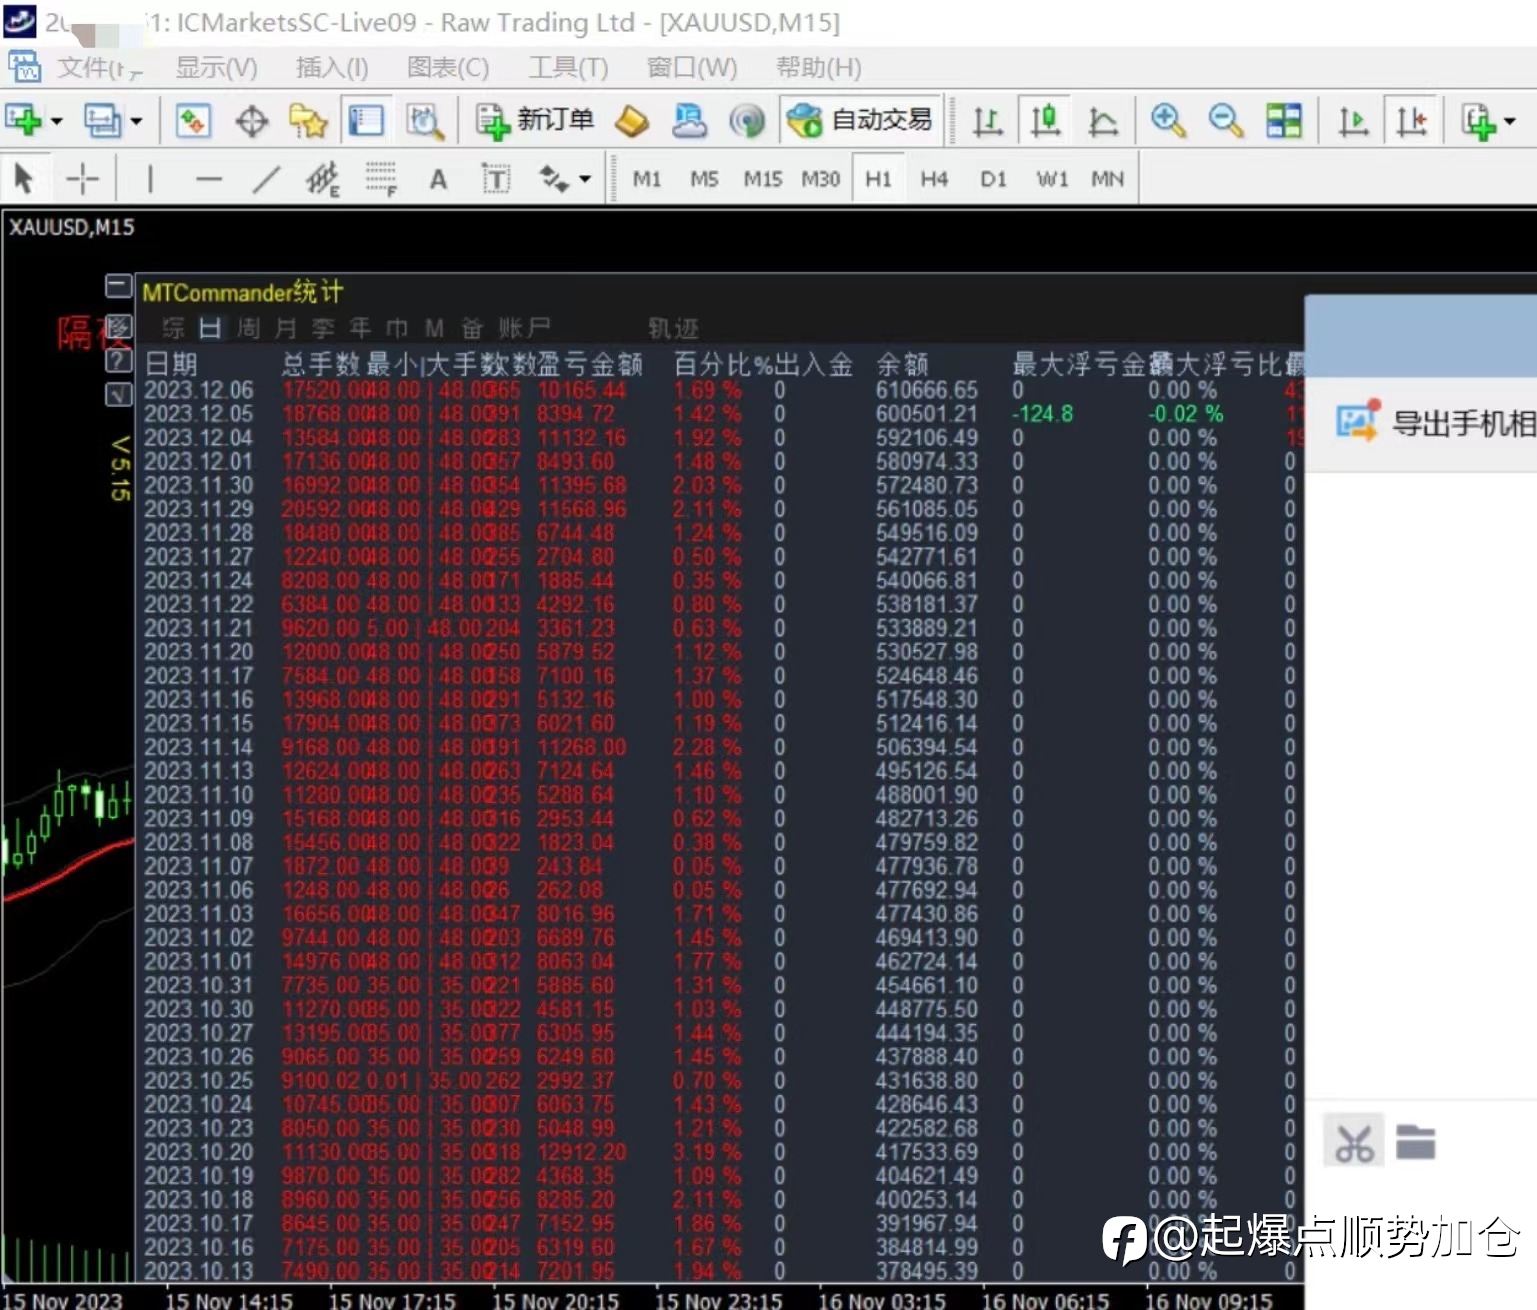Open new chart via green plus icon

[22, 121]
